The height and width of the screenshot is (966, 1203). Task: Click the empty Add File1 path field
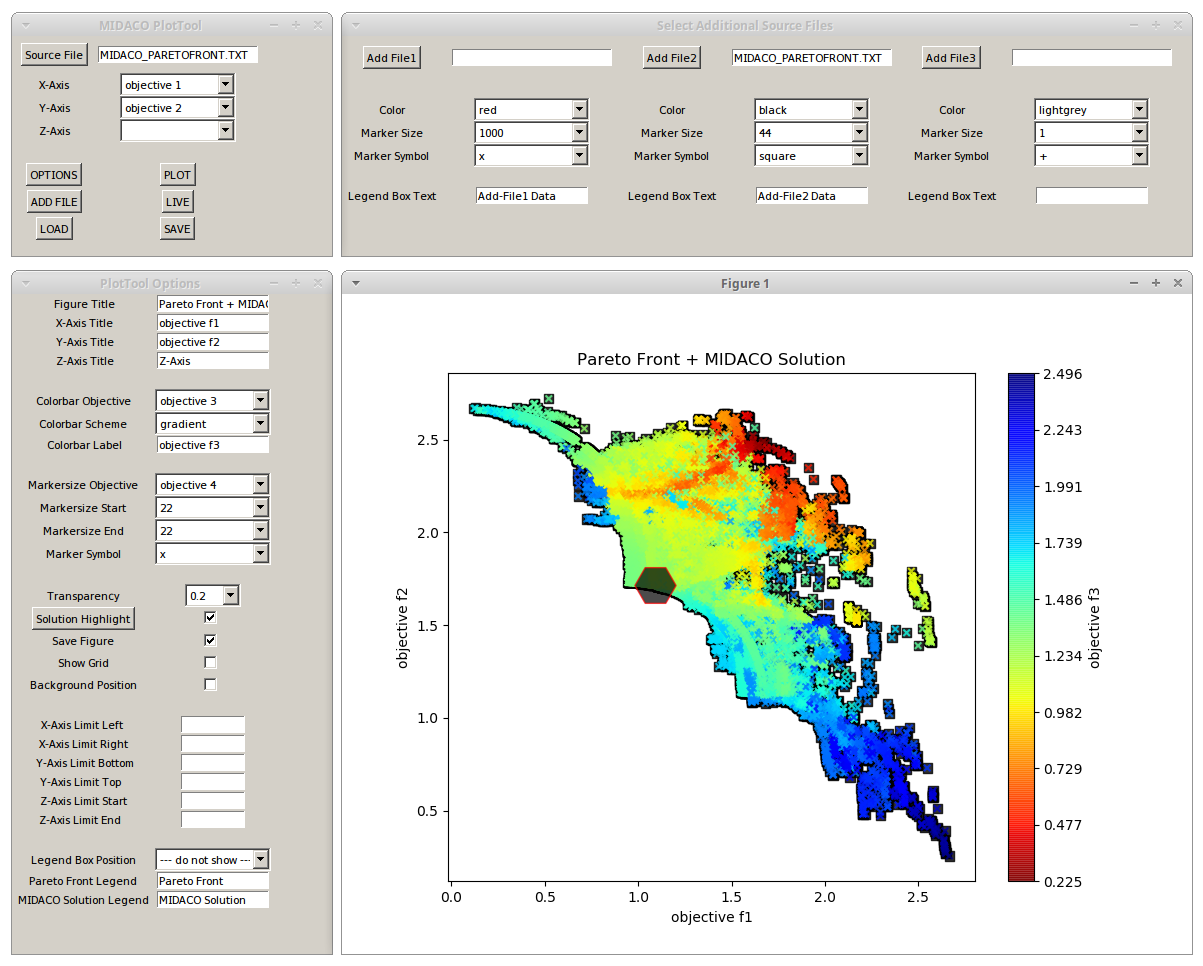(532, 58)
